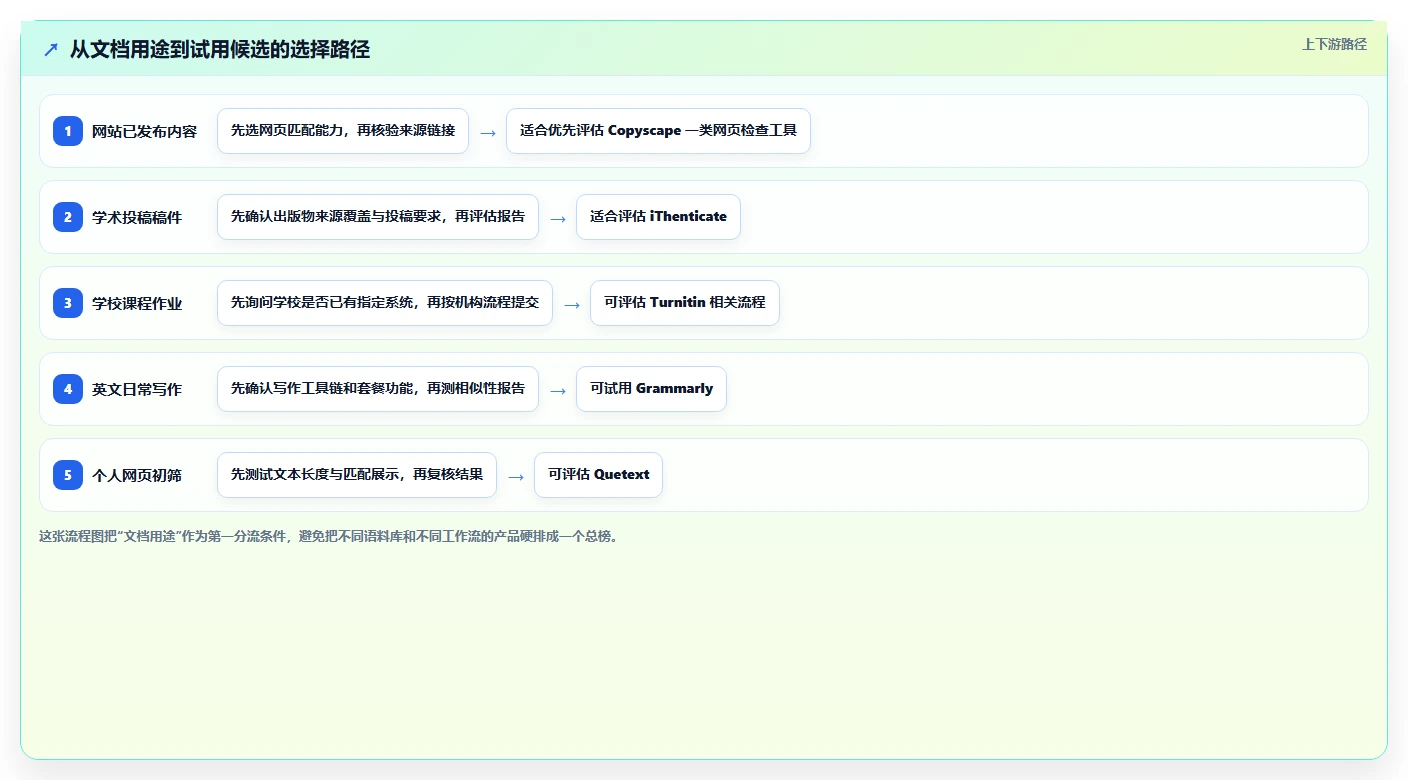Click the Copyscape 一类网页检查工具 result box

click(x=658, y=131)
